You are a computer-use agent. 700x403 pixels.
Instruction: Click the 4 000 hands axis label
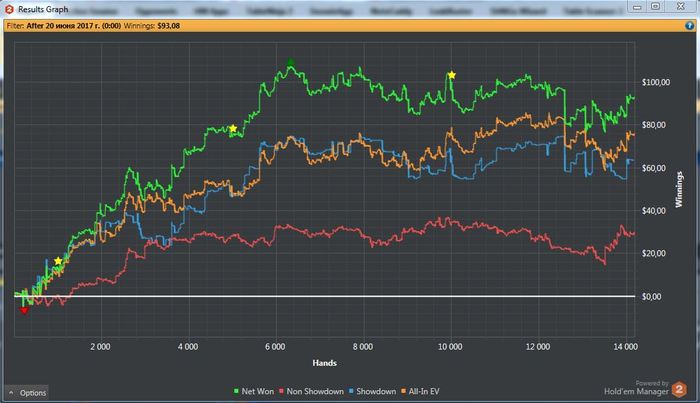188,347
